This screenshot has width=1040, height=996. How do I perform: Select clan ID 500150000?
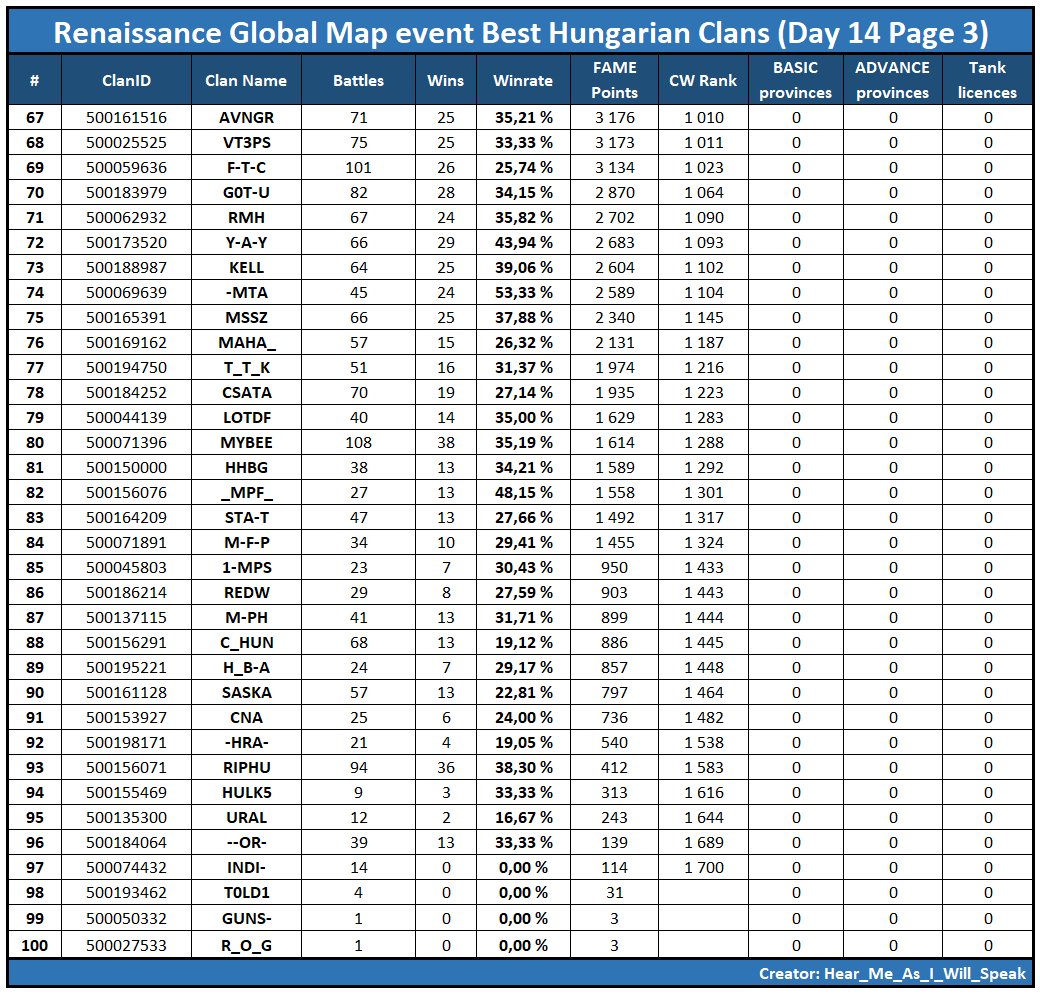point(127,467)
